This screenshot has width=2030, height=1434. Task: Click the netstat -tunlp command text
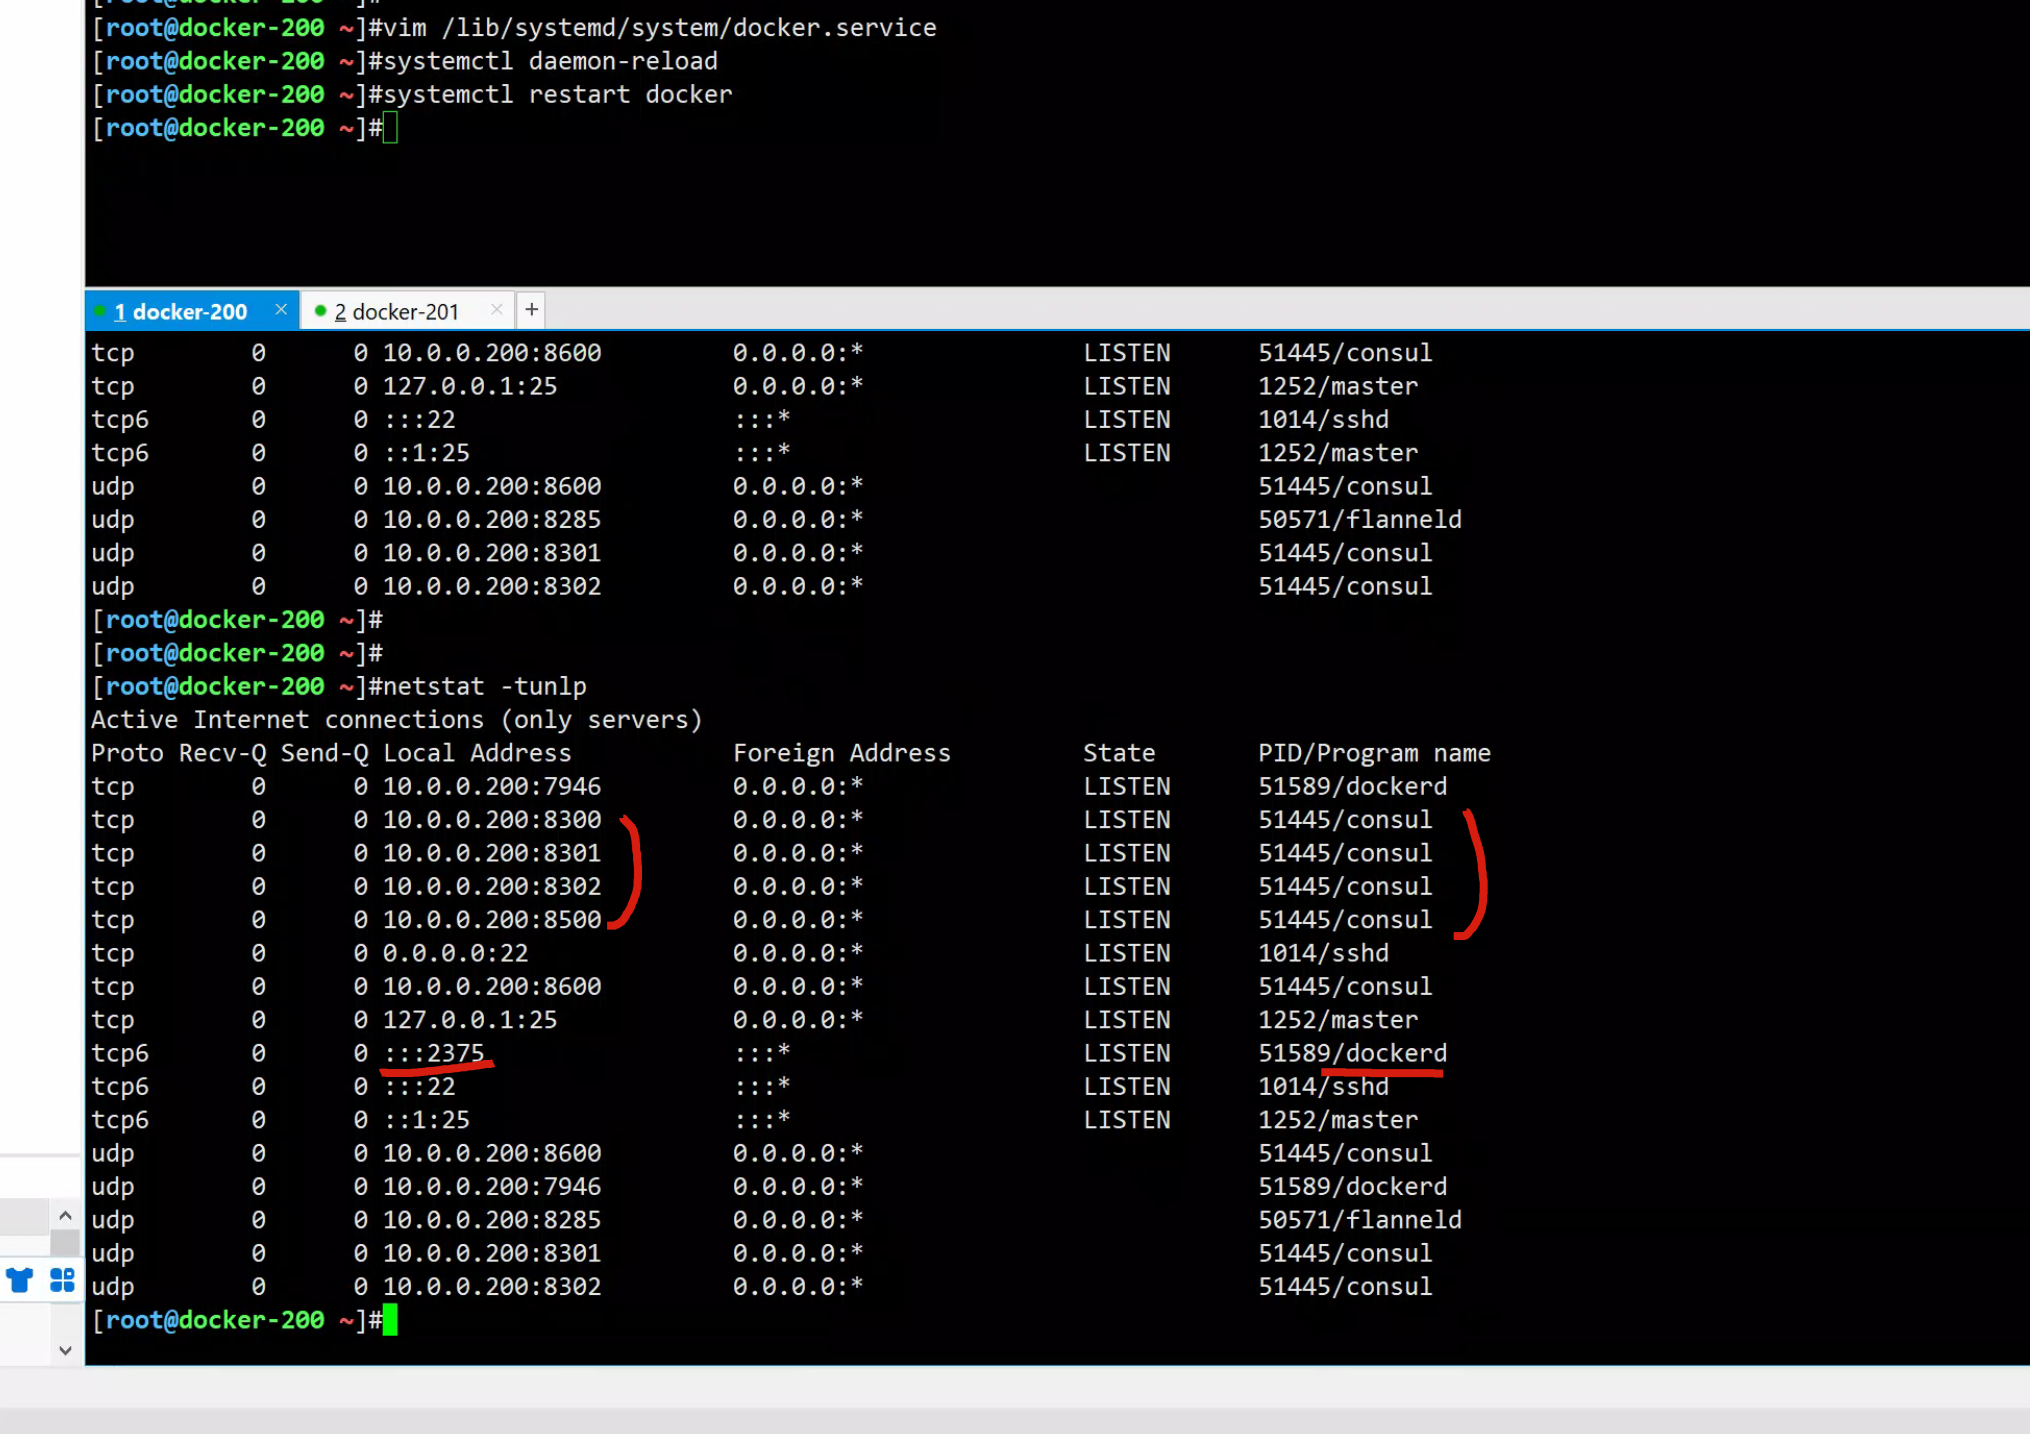[x=484, y=687]
